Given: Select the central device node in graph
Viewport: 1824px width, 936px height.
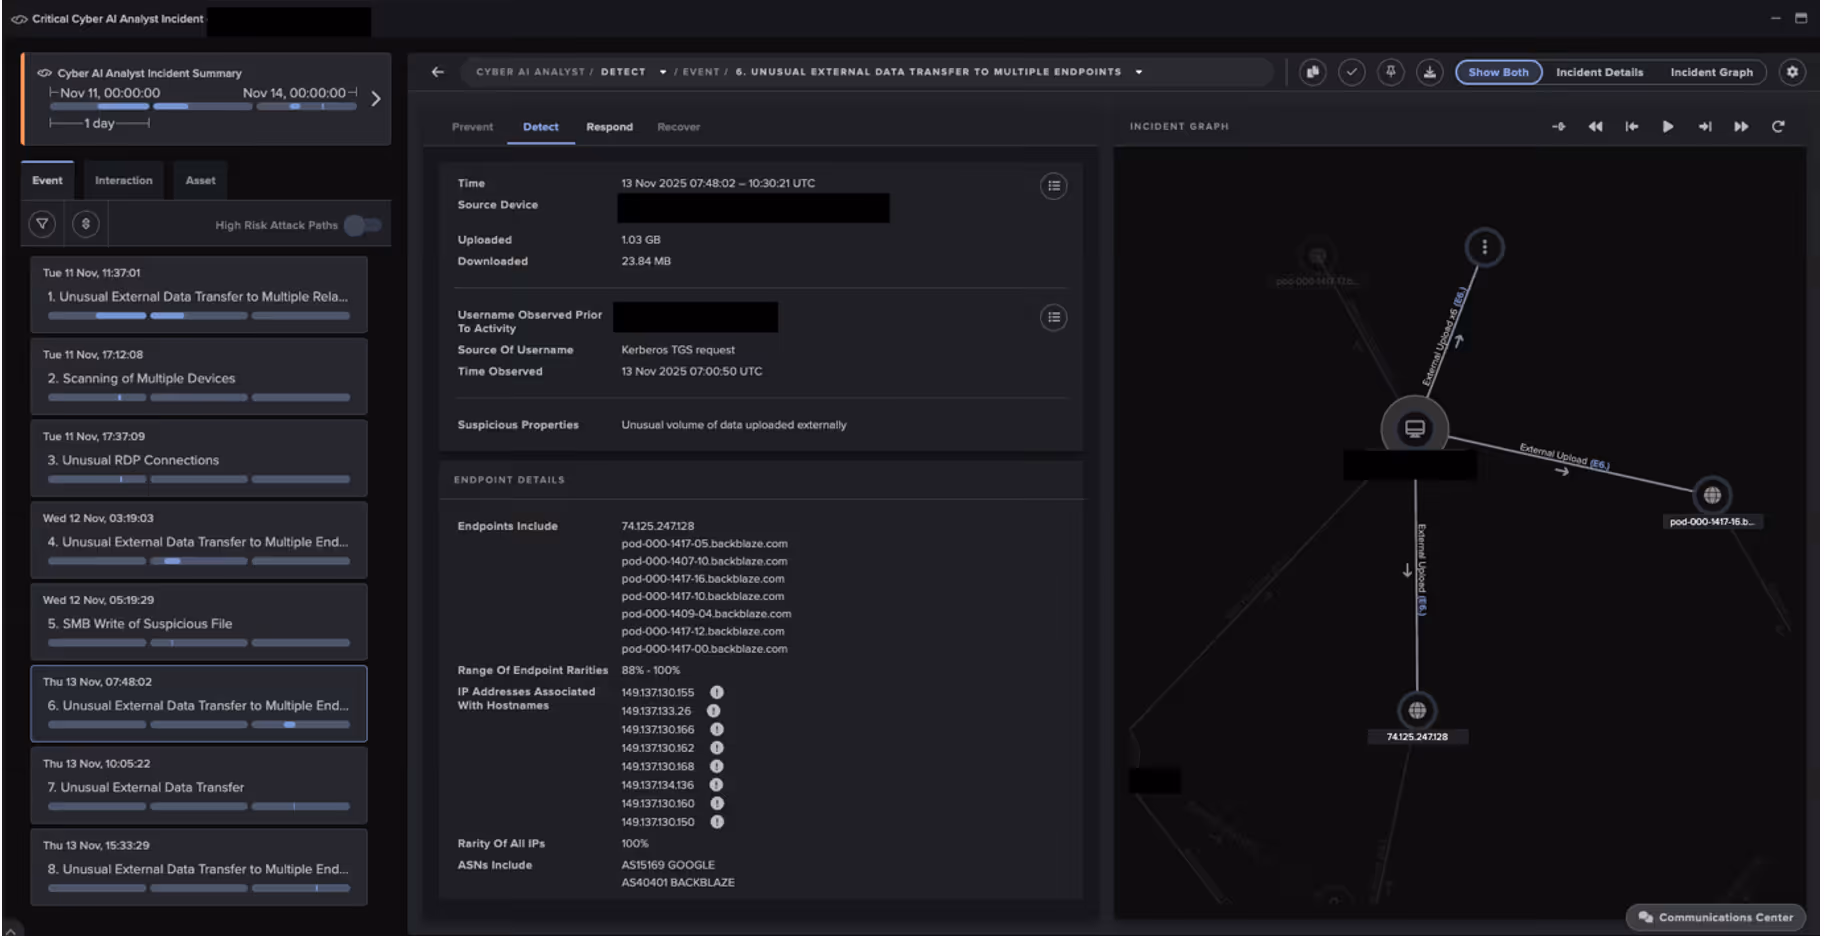Looking at the screenshot, I should pos(1414,429).
